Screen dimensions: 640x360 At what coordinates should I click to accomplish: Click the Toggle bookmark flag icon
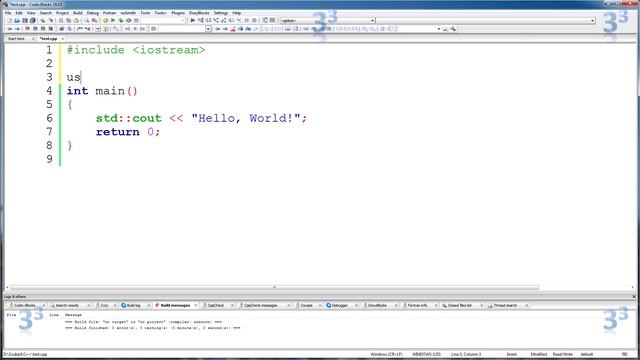tap(27, 29)
